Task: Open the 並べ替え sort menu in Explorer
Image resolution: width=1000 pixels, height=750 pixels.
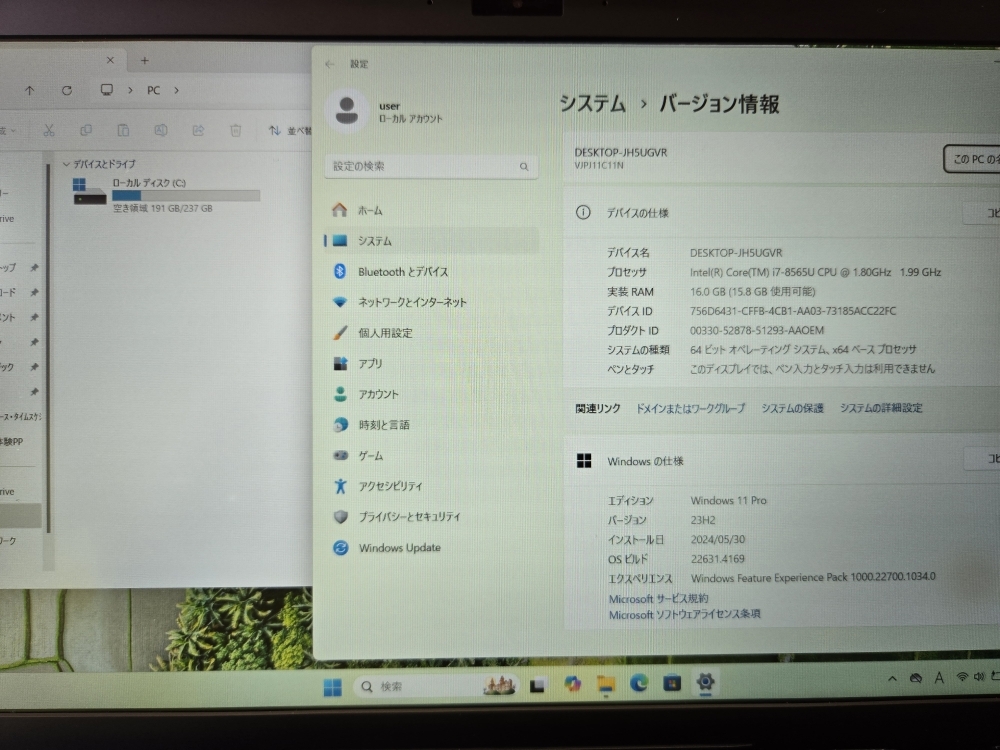Action: [x=290, y=131]
